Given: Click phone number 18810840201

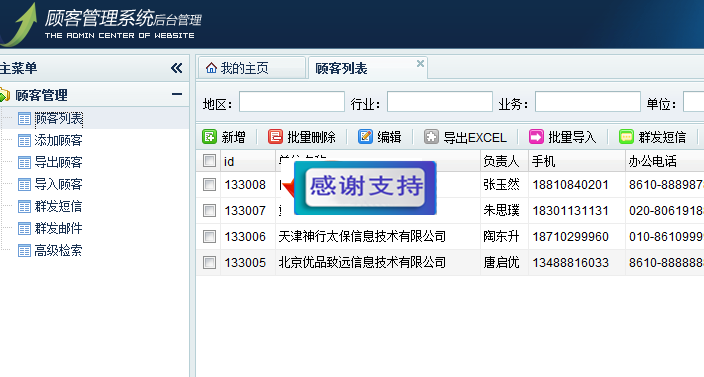Looking at the screenshot, I should coord(570,185).
